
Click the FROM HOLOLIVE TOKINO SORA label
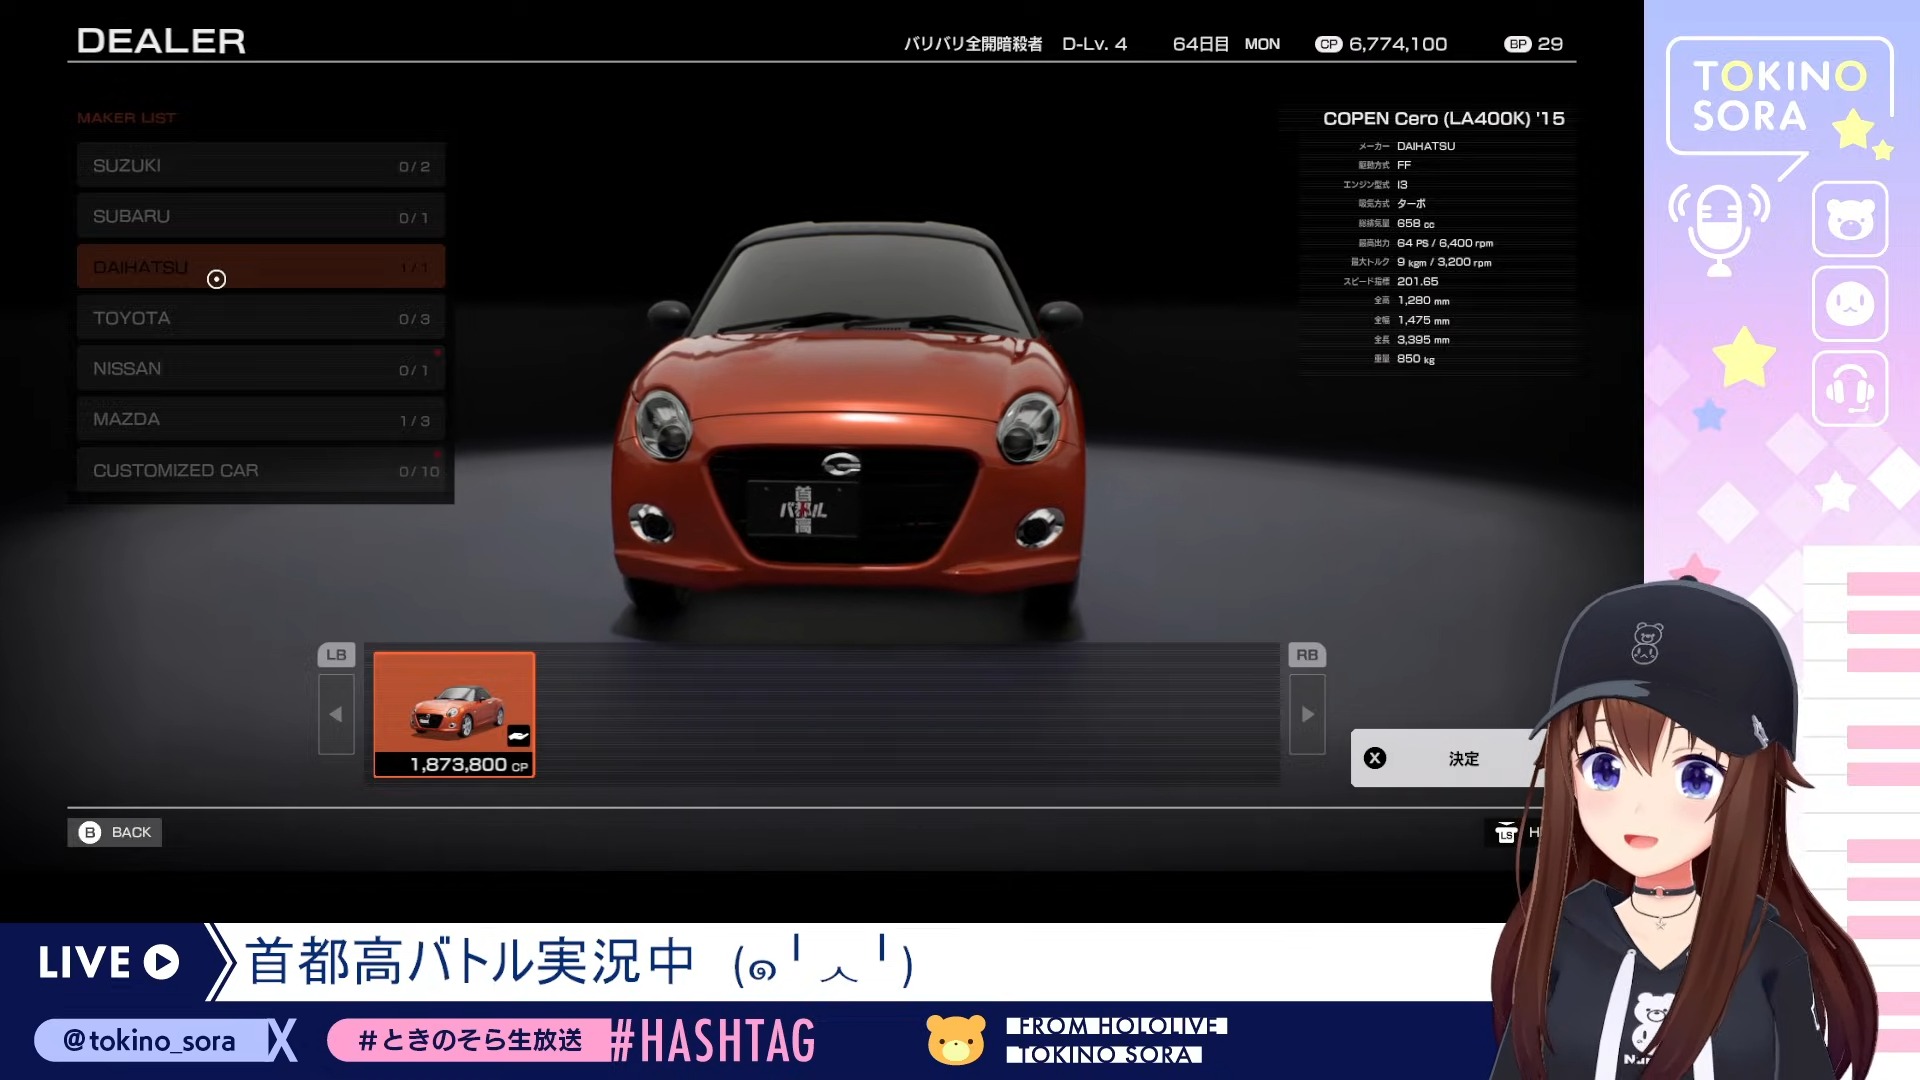[x=1116, y=1040]
